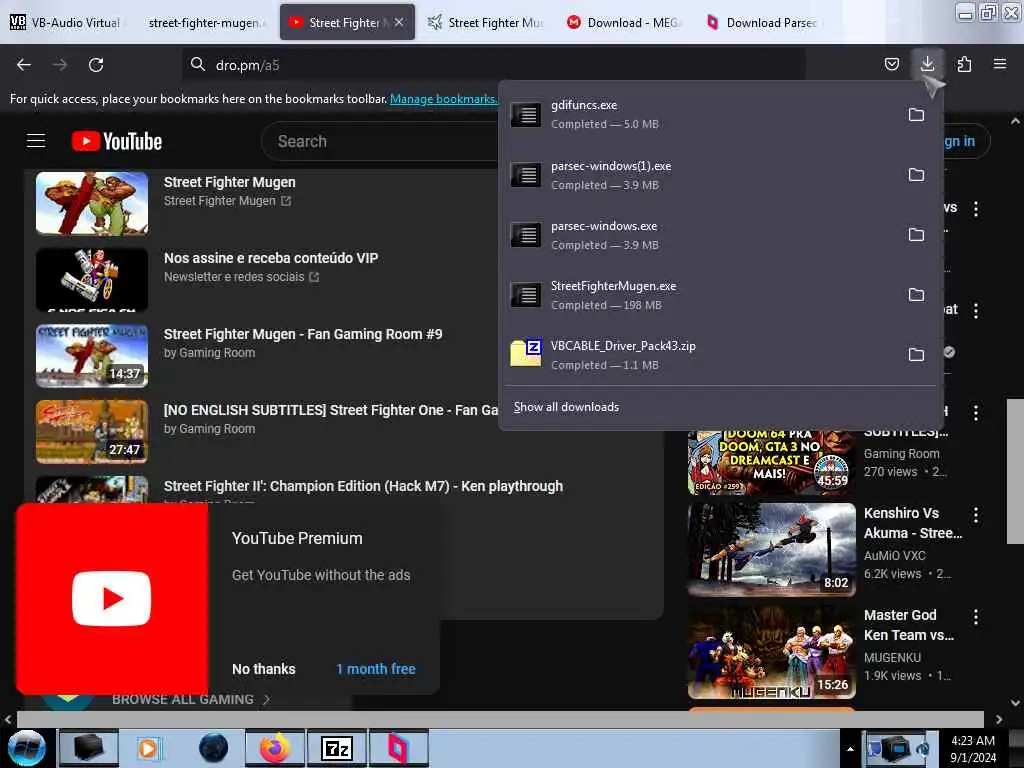Open the StreetFighterMugen.exe download entry

pyautogui.click(x=699, y=295)
